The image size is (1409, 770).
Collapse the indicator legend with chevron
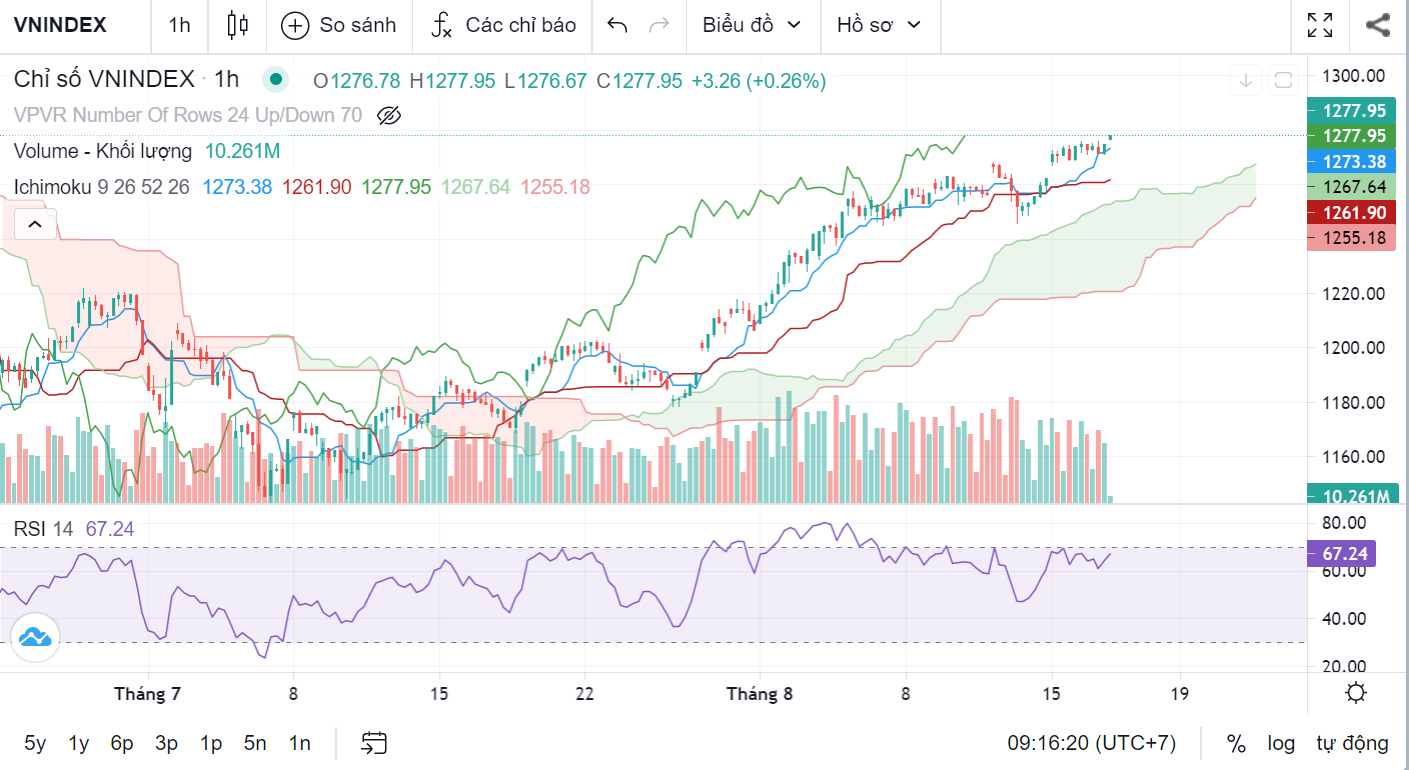34,224
